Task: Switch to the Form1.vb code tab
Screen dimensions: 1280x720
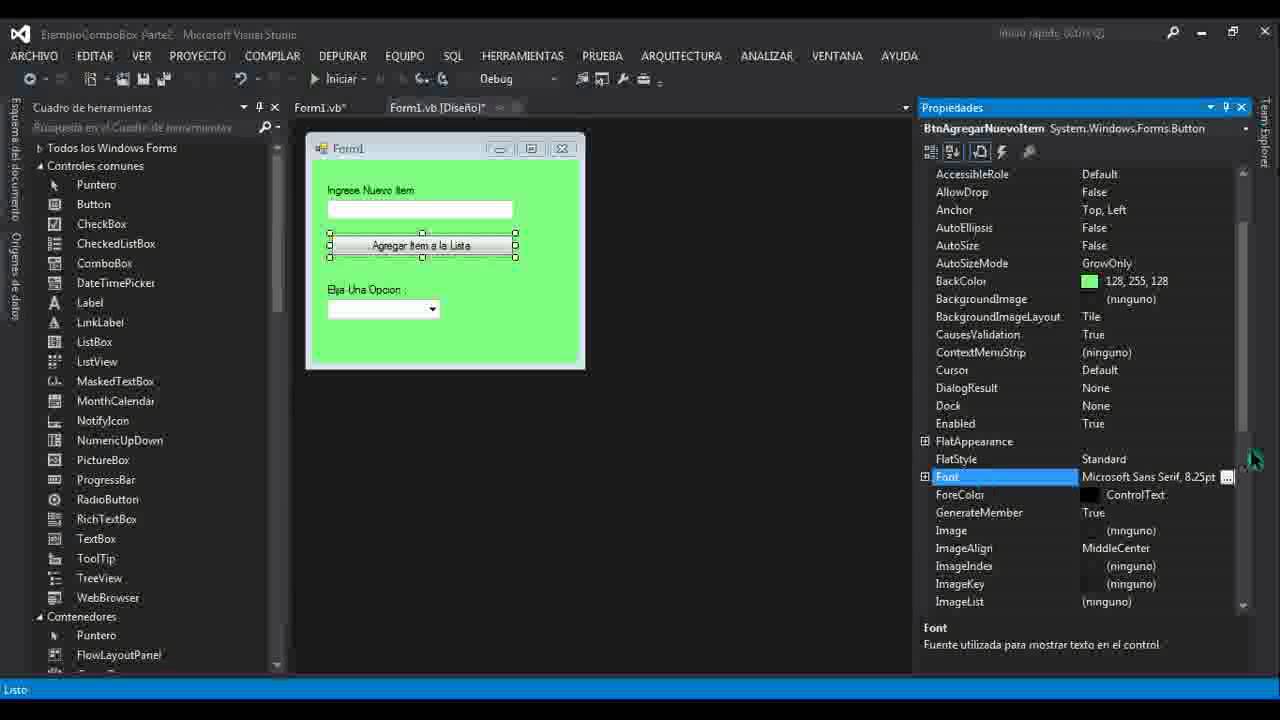Action: tap(320, 107)
